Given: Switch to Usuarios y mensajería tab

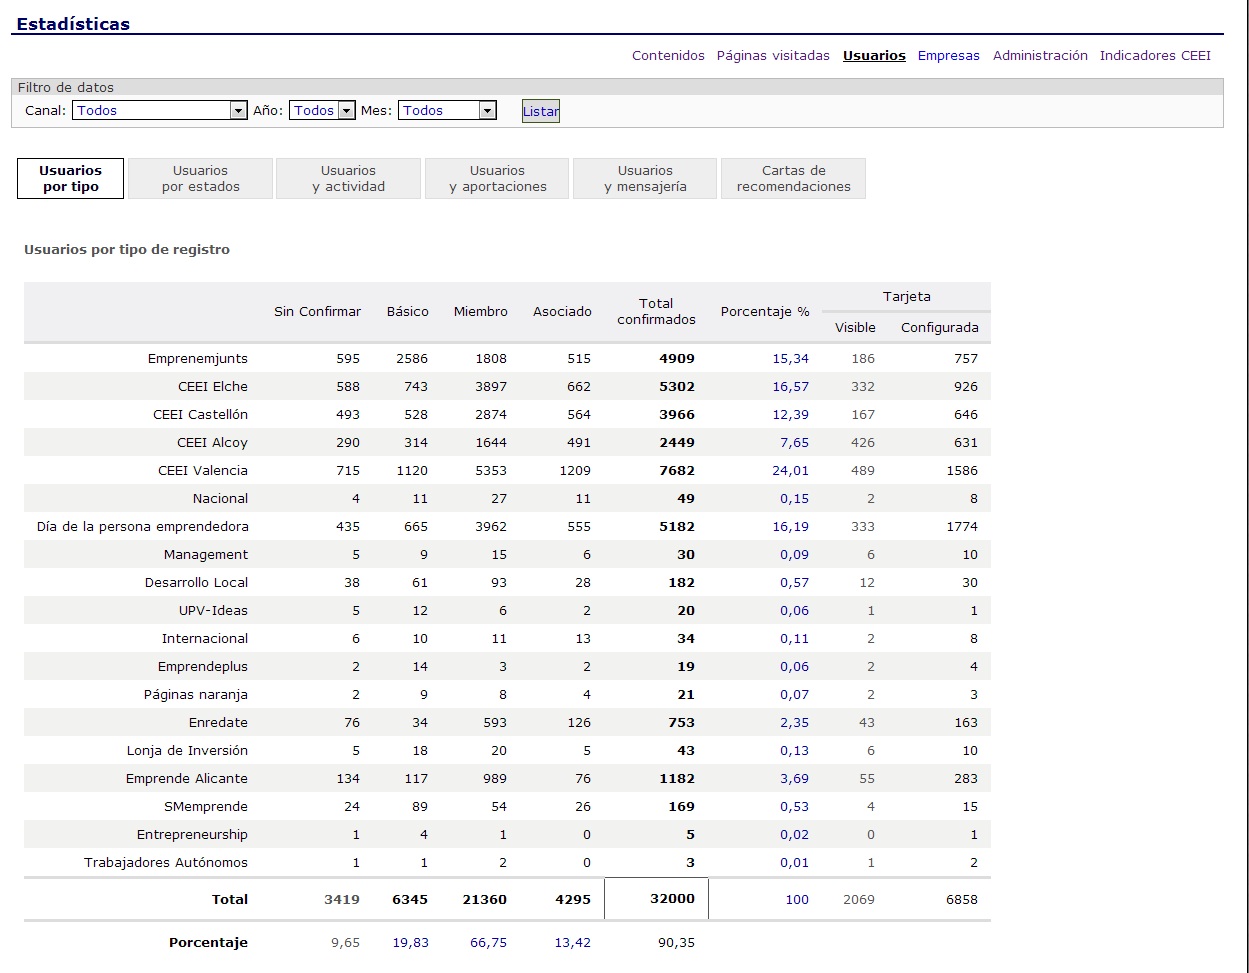Looking at the screenshot, I should coord(645,179).
